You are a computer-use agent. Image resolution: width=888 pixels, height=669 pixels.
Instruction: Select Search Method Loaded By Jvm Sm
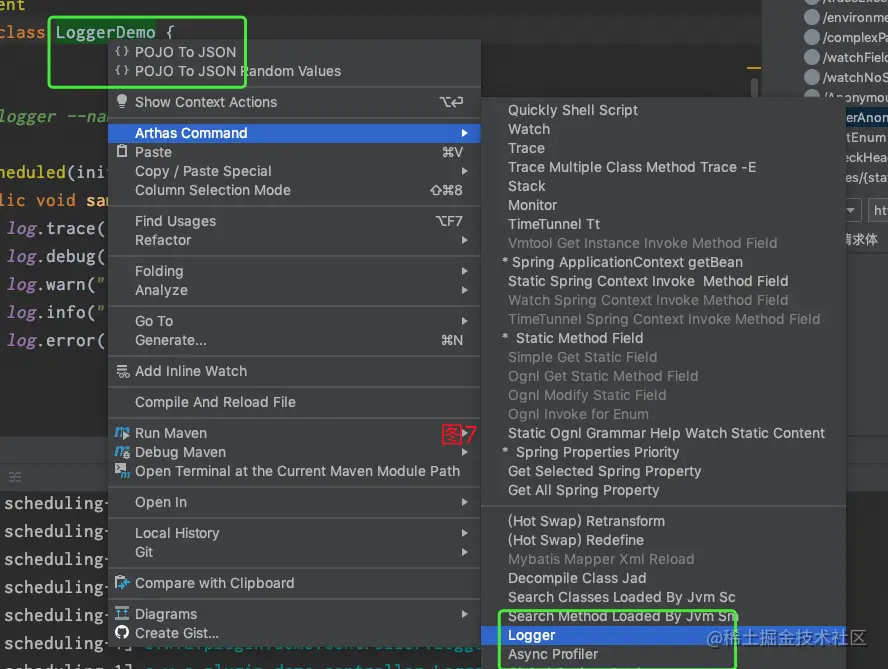pyautogui.click(x=663, y=616)
